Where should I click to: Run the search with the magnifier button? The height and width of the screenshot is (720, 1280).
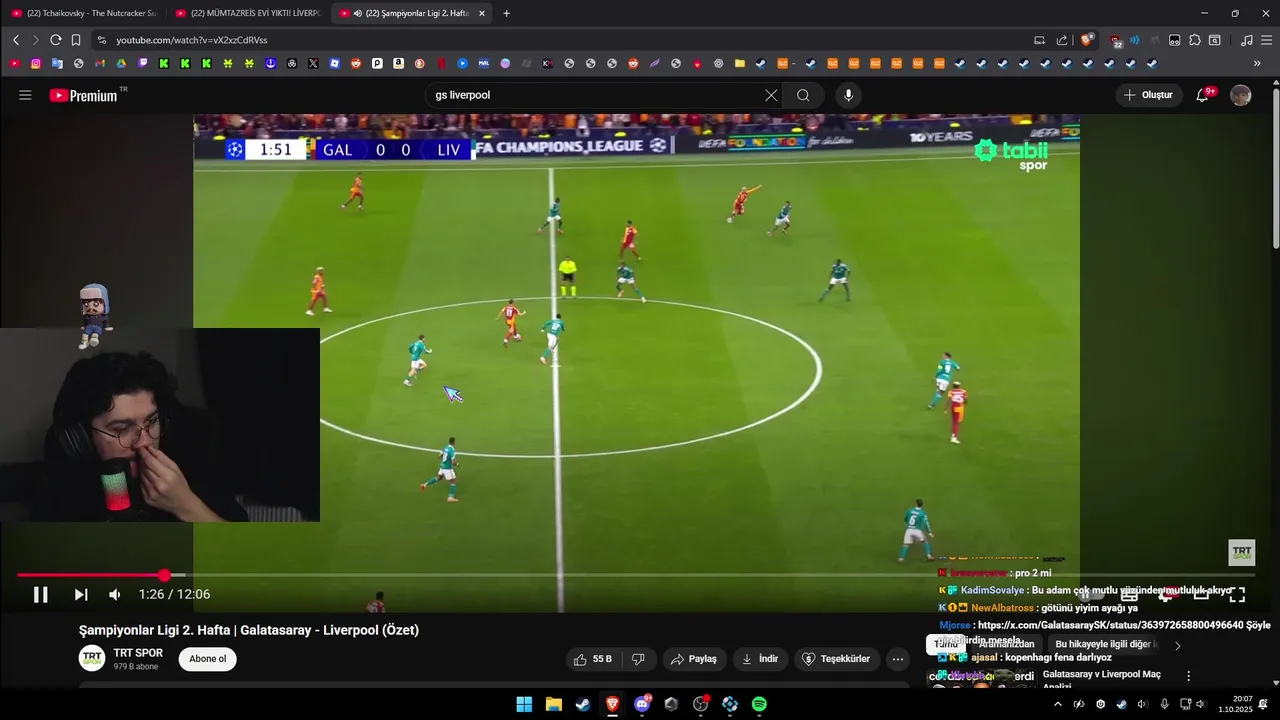(803, 95)
